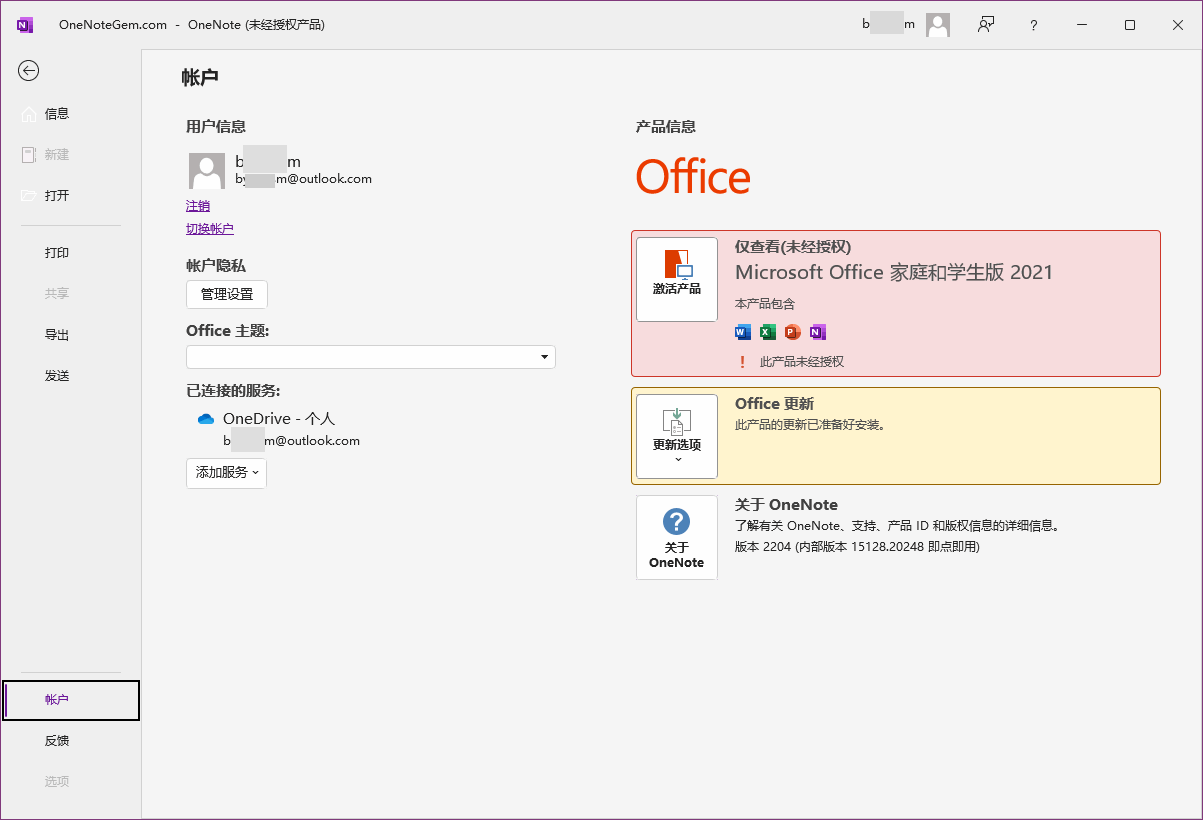
Task: Click the 'Microsoft Office 家庭和学生版 2021' text
Action: (894, 272)
